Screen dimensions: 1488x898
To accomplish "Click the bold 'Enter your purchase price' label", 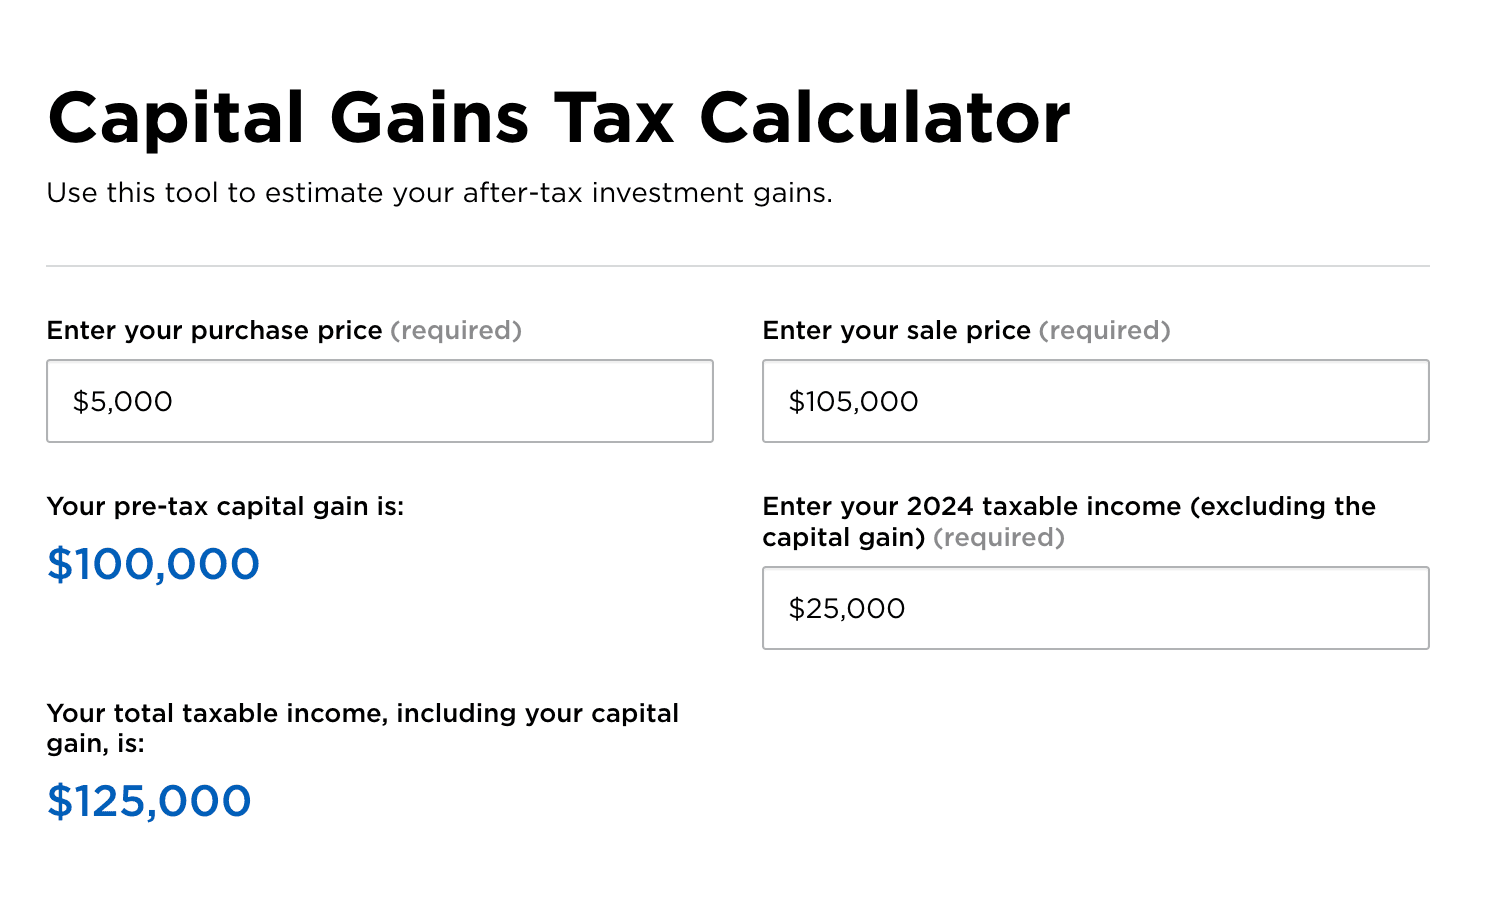I will pyautogui.click(x=215, y=331).
